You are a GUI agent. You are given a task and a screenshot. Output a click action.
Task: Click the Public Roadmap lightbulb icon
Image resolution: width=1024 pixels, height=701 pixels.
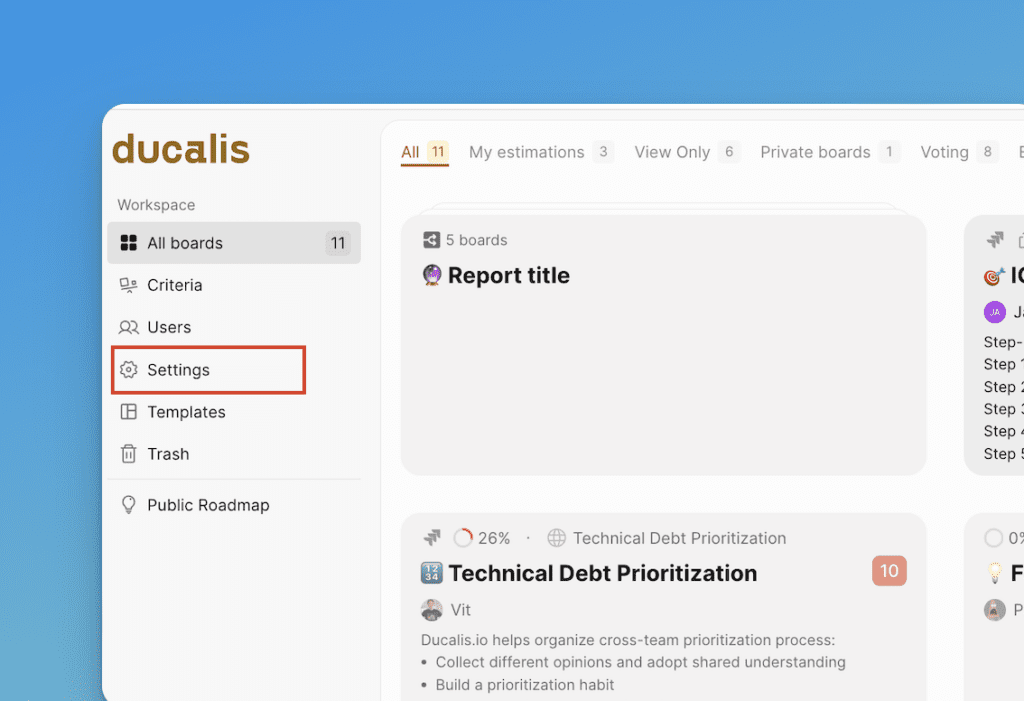(128, 505)
